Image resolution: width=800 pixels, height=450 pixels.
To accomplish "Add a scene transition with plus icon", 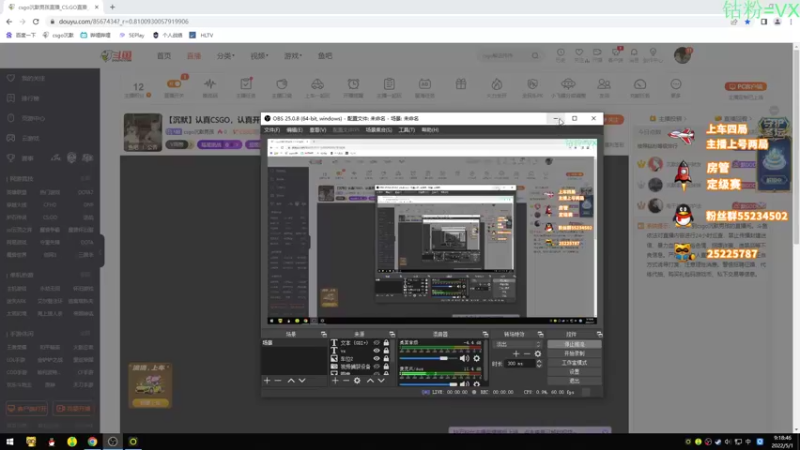I will click(x=516, y=354).
